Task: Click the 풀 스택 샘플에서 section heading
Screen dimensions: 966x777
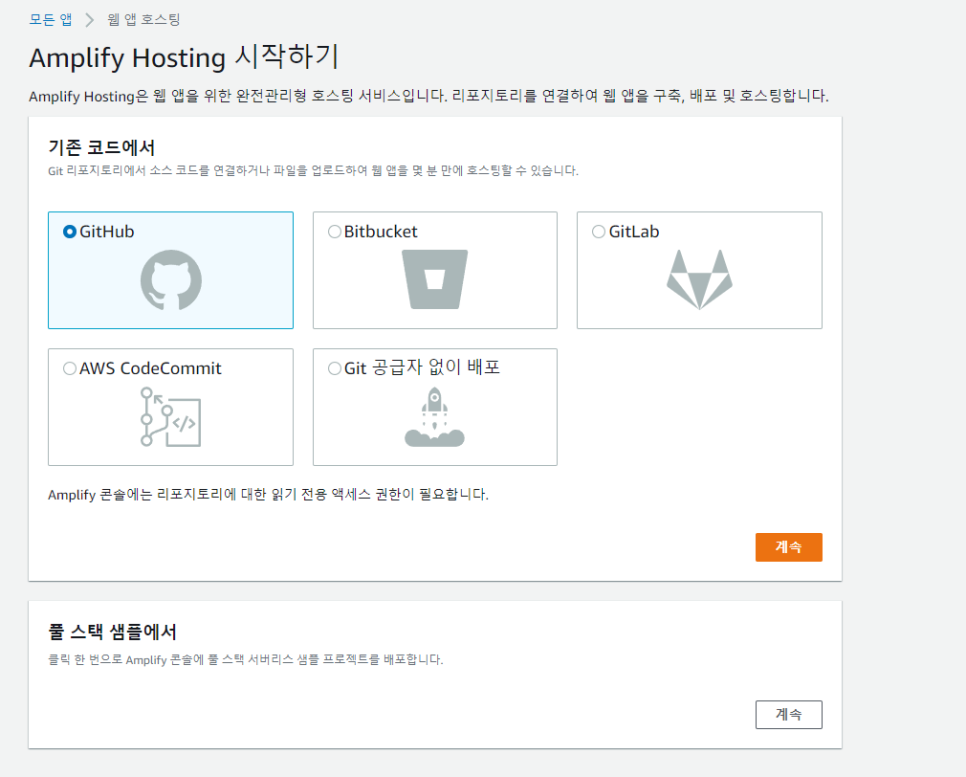Action: (x=112, y=632)
